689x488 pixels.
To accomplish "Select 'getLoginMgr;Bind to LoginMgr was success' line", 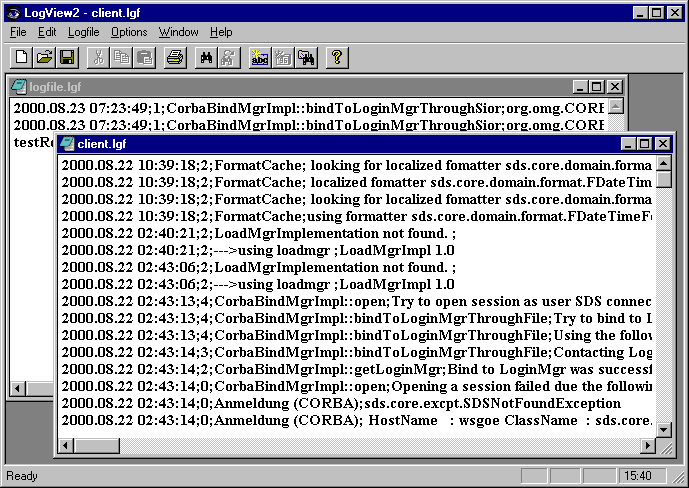I will (357, 369).
